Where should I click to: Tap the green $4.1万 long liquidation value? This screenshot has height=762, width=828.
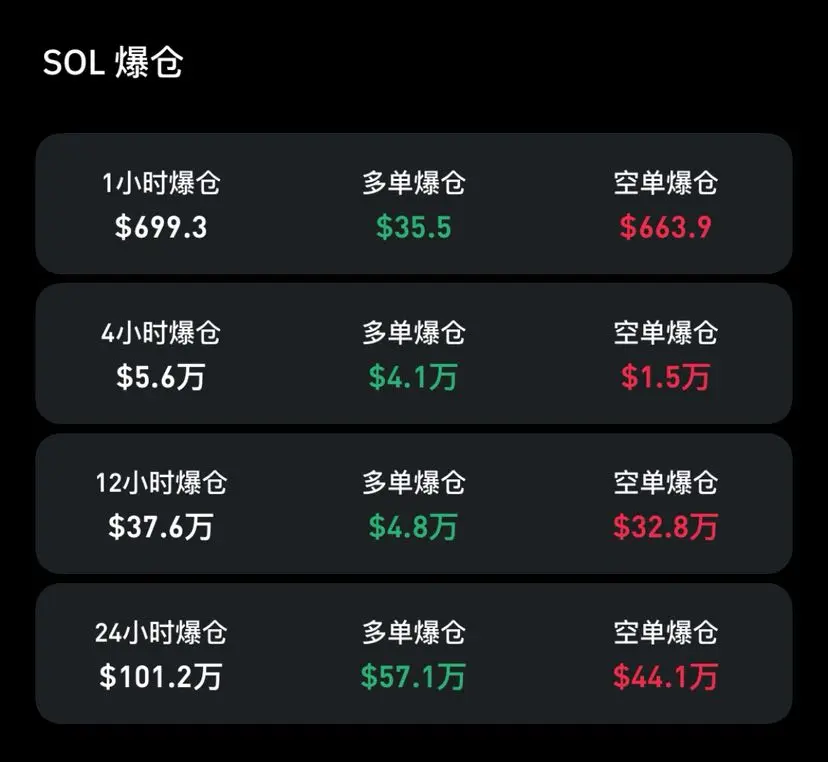(413, 377)
